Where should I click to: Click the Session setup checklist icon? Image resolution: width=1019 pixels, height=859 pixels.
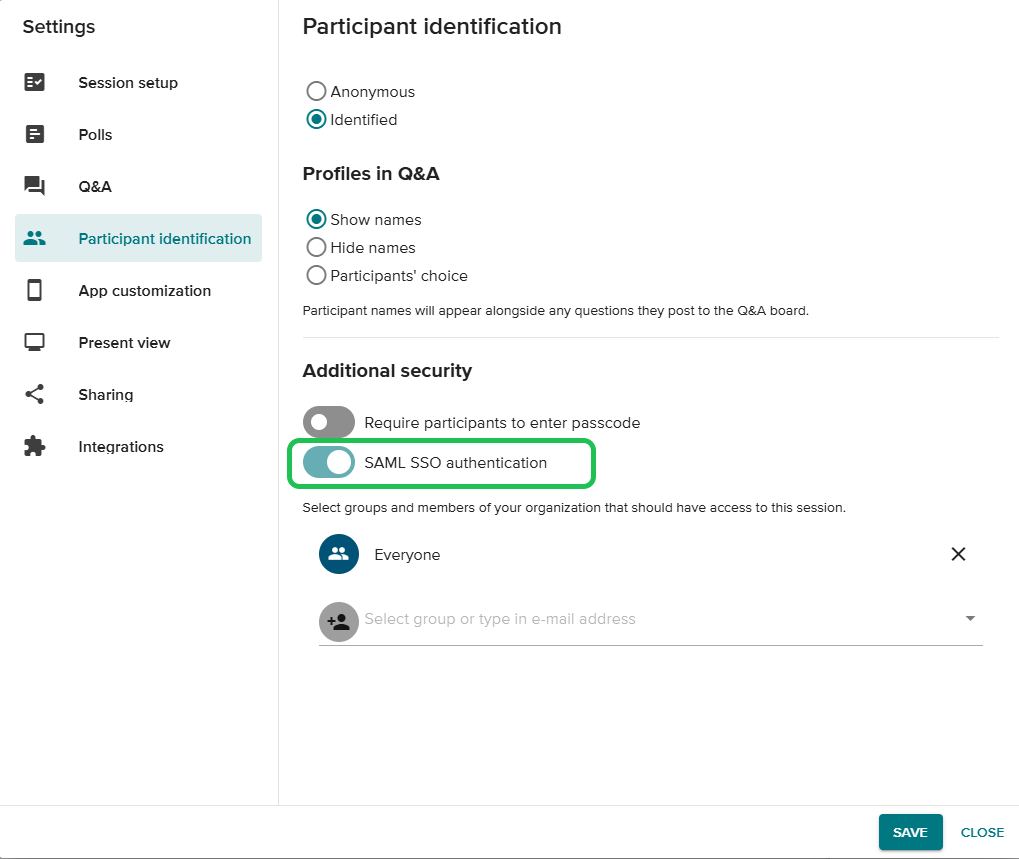coord(35,83)
